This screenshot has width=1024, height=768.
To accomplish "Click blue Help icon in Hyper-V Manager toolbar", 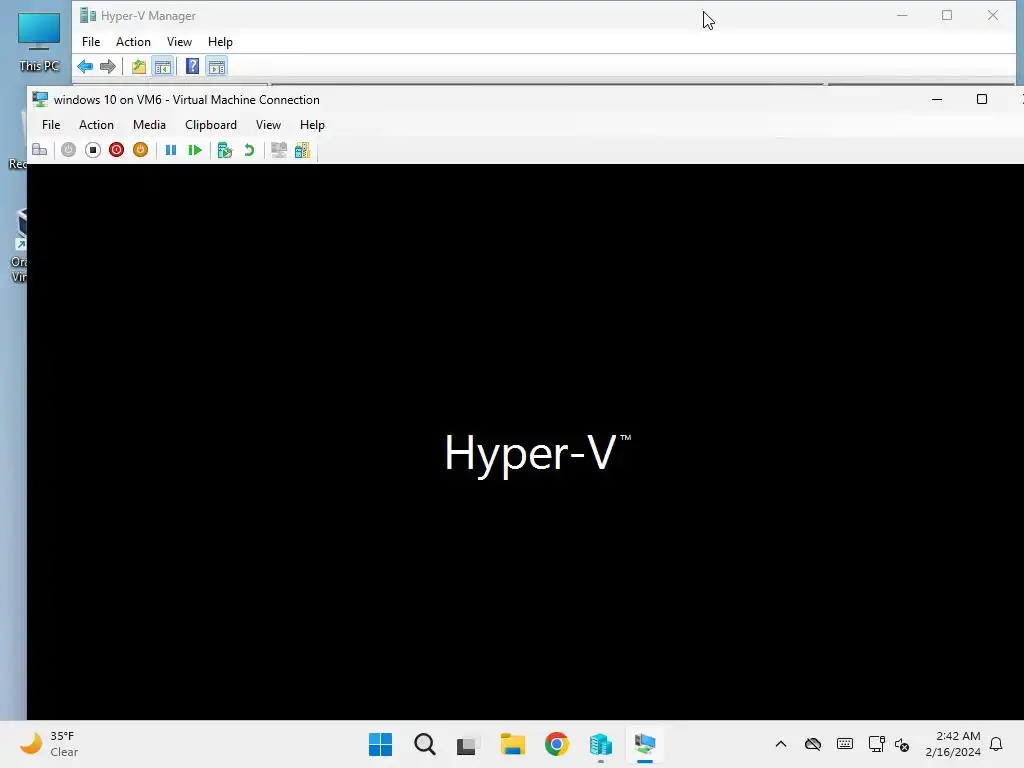I will 193,67.
